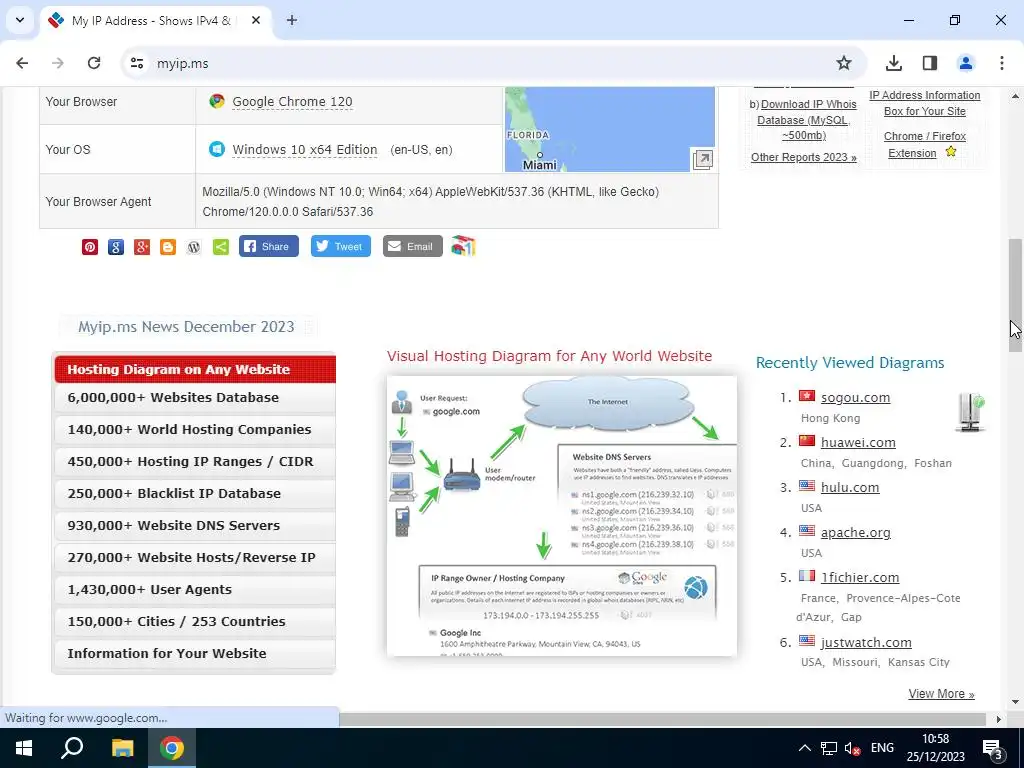Click the visual hosting diagram image
The height and width of the screenshot is (768, 1024).
point(562,516)
